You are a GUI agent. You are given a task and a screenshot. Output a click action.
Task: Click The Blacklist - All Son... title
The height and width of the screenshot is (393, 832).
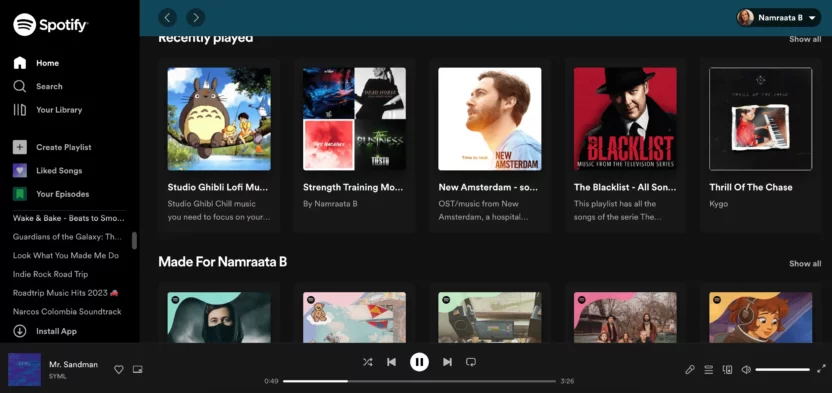[x=625, y=187]
